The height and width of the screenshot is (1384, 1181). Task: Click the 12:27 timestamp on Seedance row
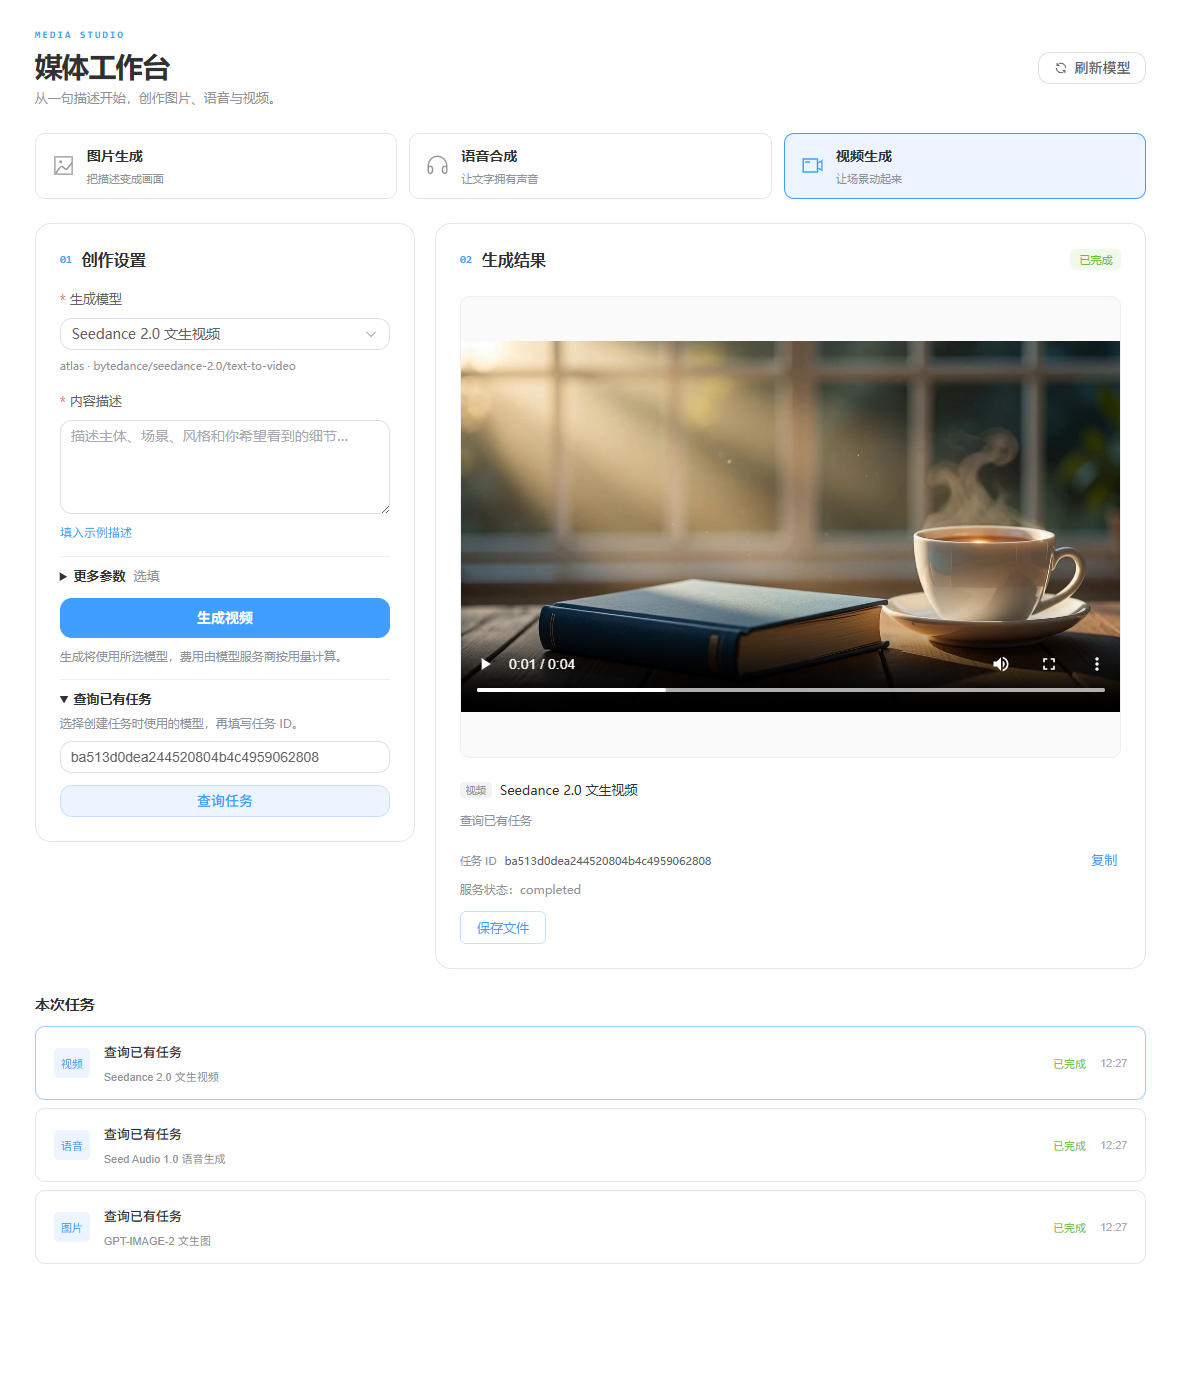[1114, 1063]
